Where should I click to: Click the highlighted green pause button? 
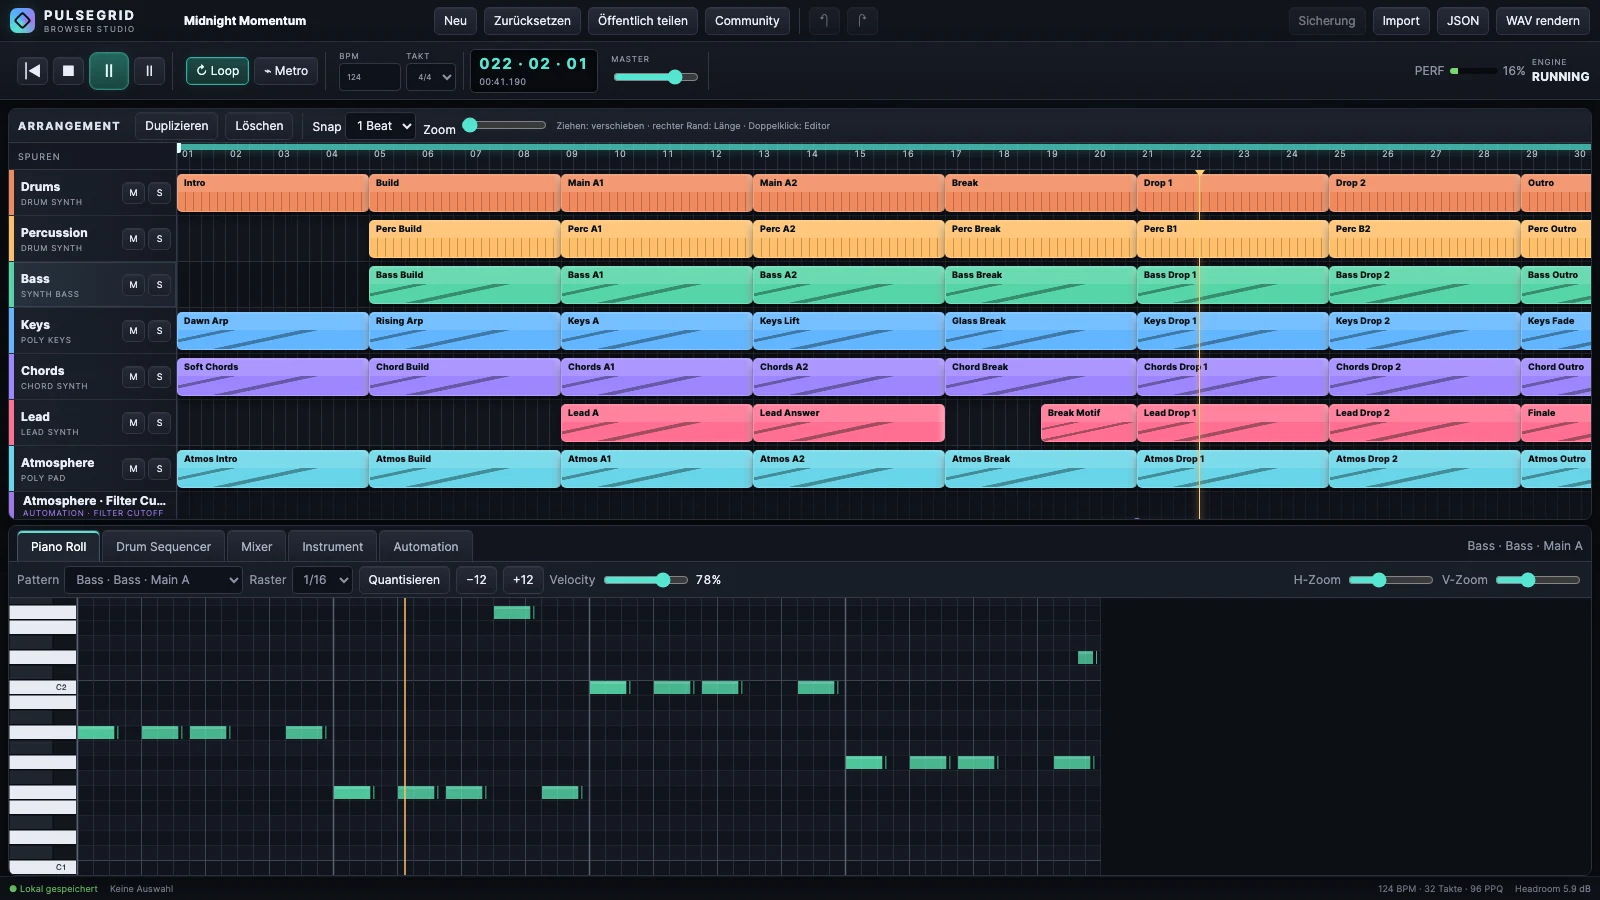tap(109, 71)
